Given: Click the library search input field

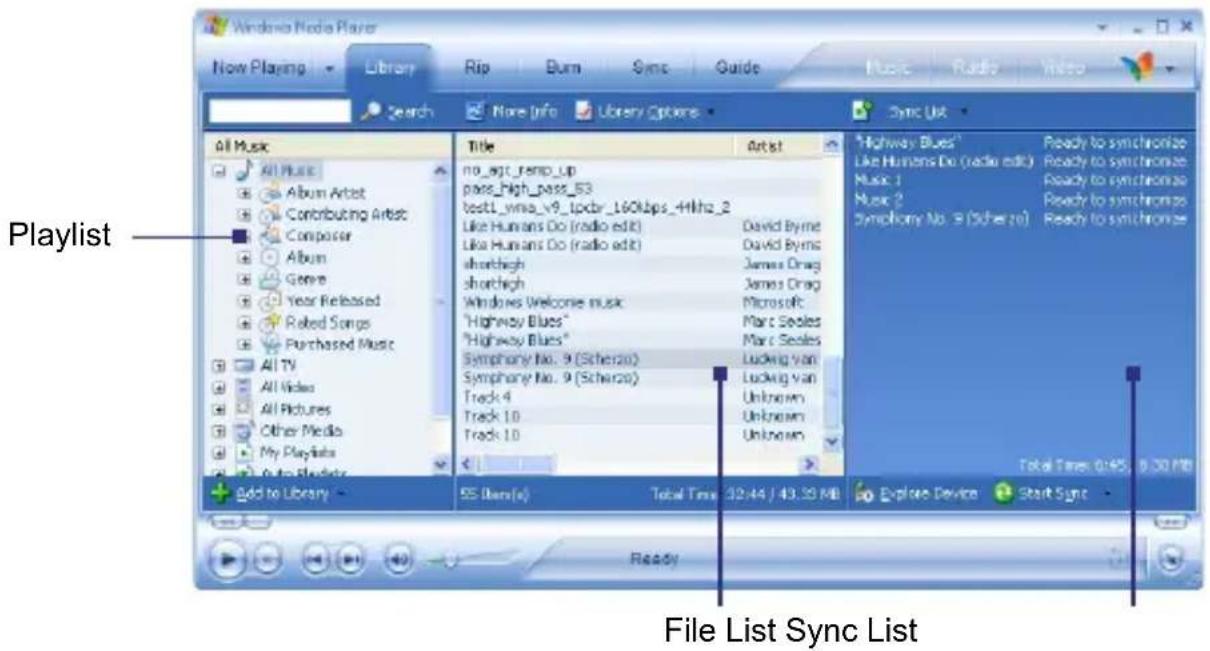Looking at the screenshot, I should pos(280,111).
